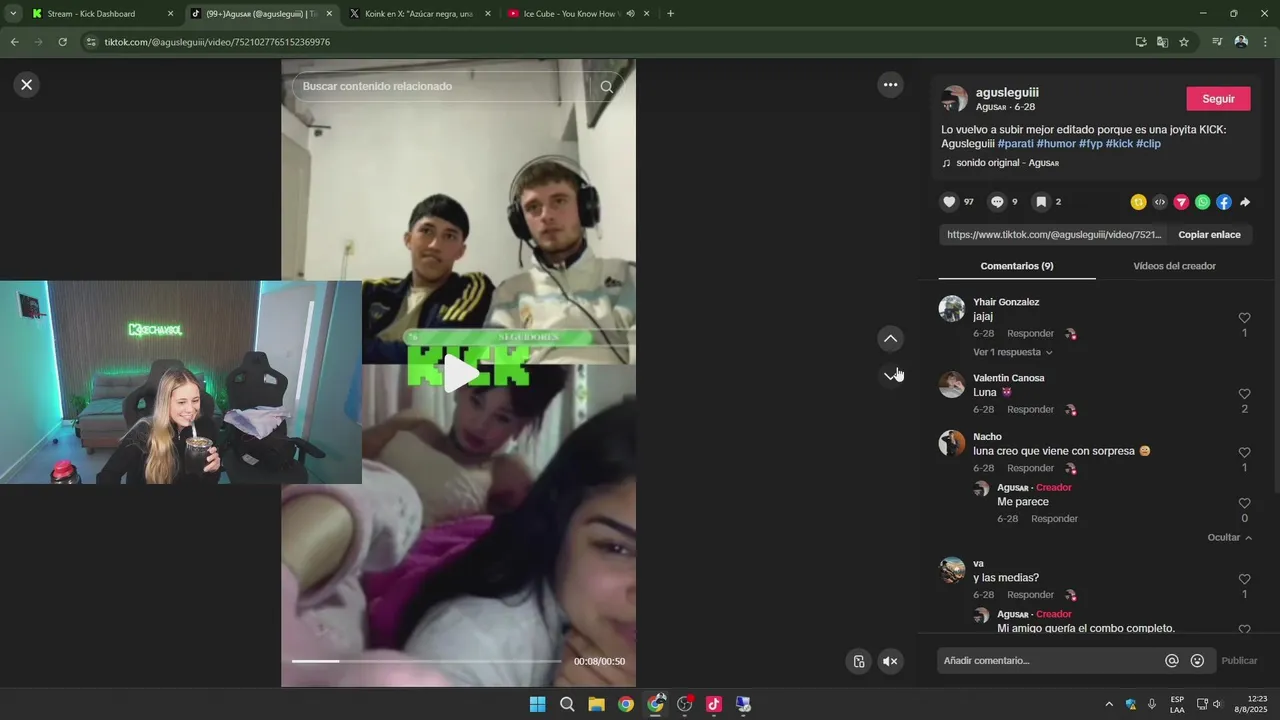The image size is (1280, 720).
Task: Reload the page
Action: [62, 42]
